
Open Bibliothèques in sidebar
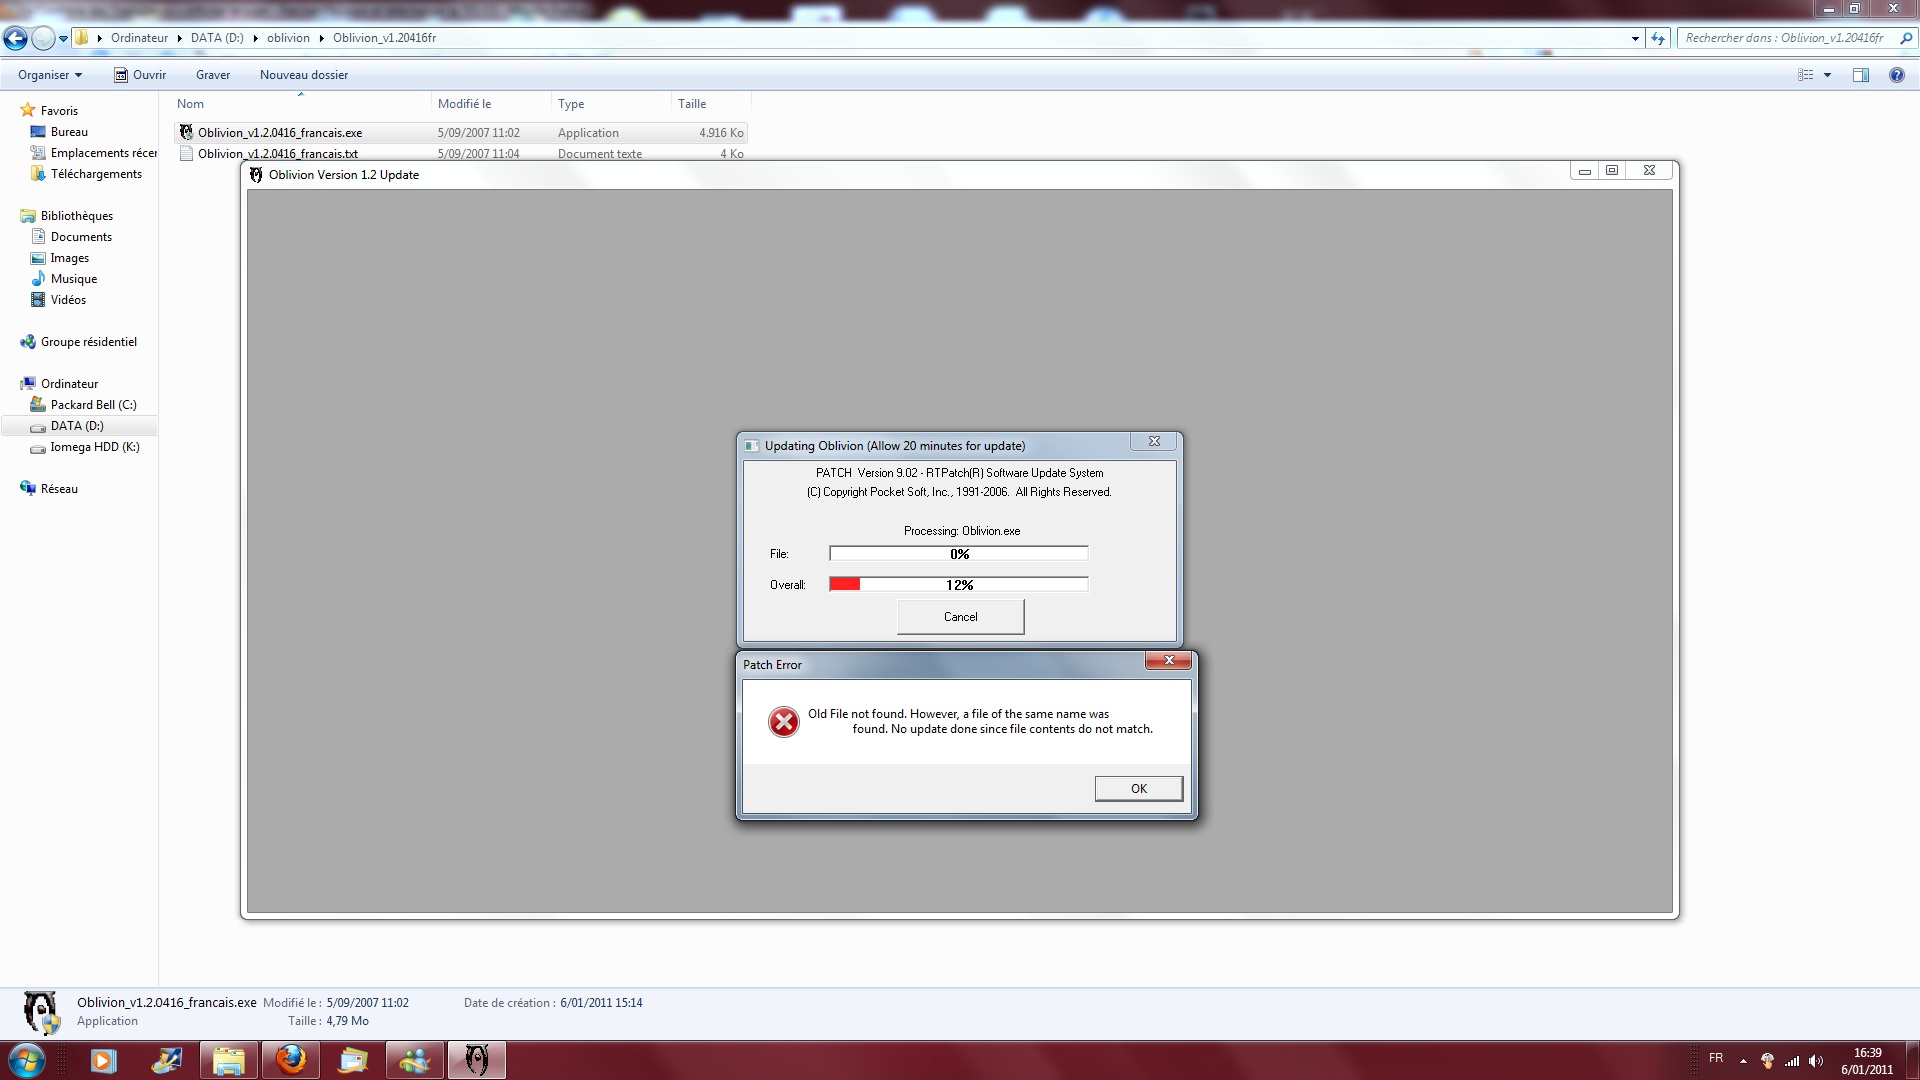click(x=77, y=216)
